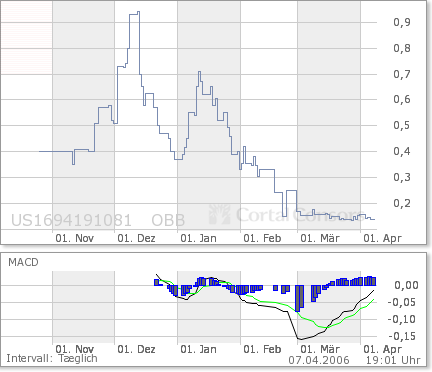Viewport: 432px width, 372px height.
Task: Click the time 19:01 Uhr
Action: pos(393,360)
